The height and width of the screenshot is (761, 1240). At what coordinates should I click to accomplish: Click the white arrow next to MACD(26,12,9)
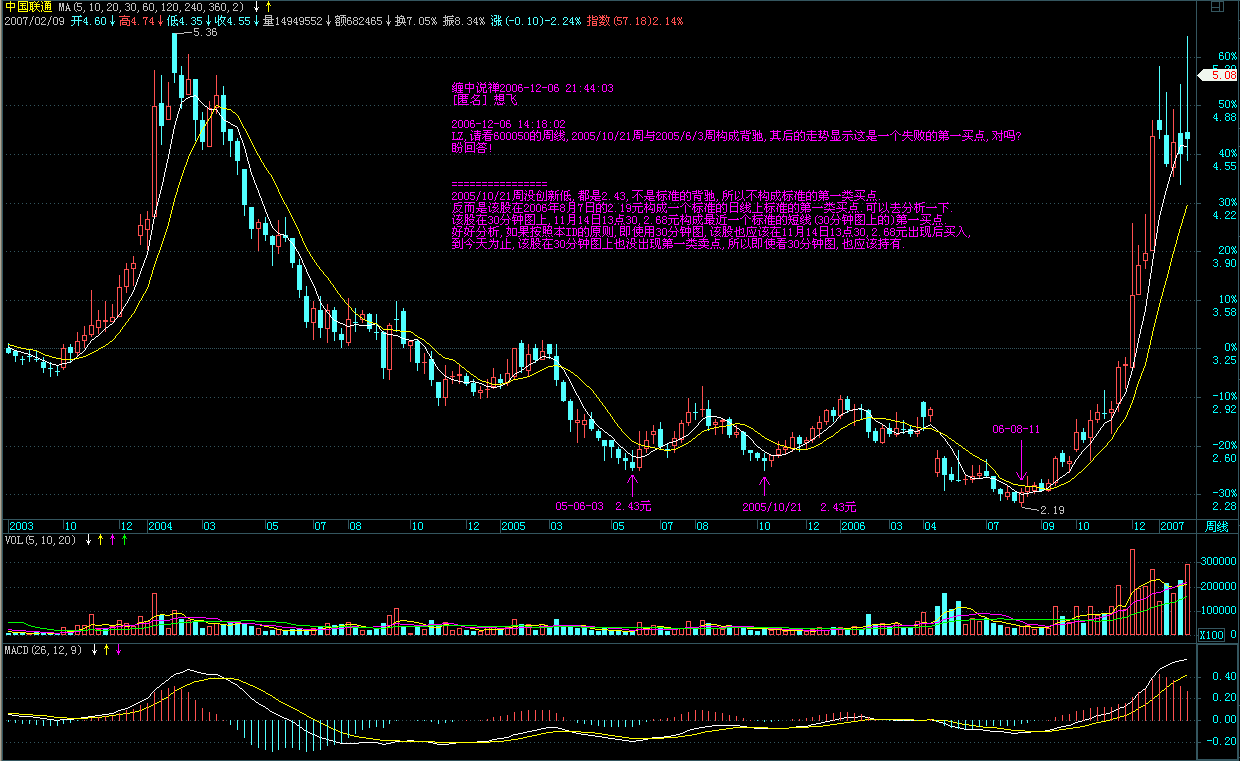(95, 650)
